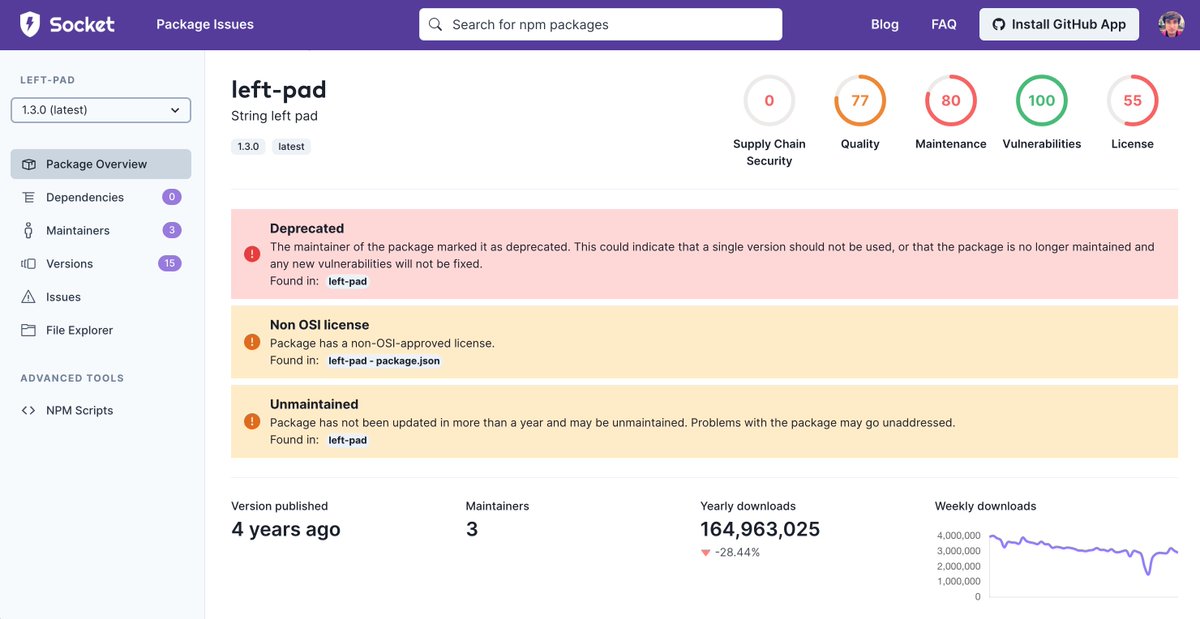Open NPM Scripts advanced tool
This screenshot has width=1200, height=619.
coord(101,410)
